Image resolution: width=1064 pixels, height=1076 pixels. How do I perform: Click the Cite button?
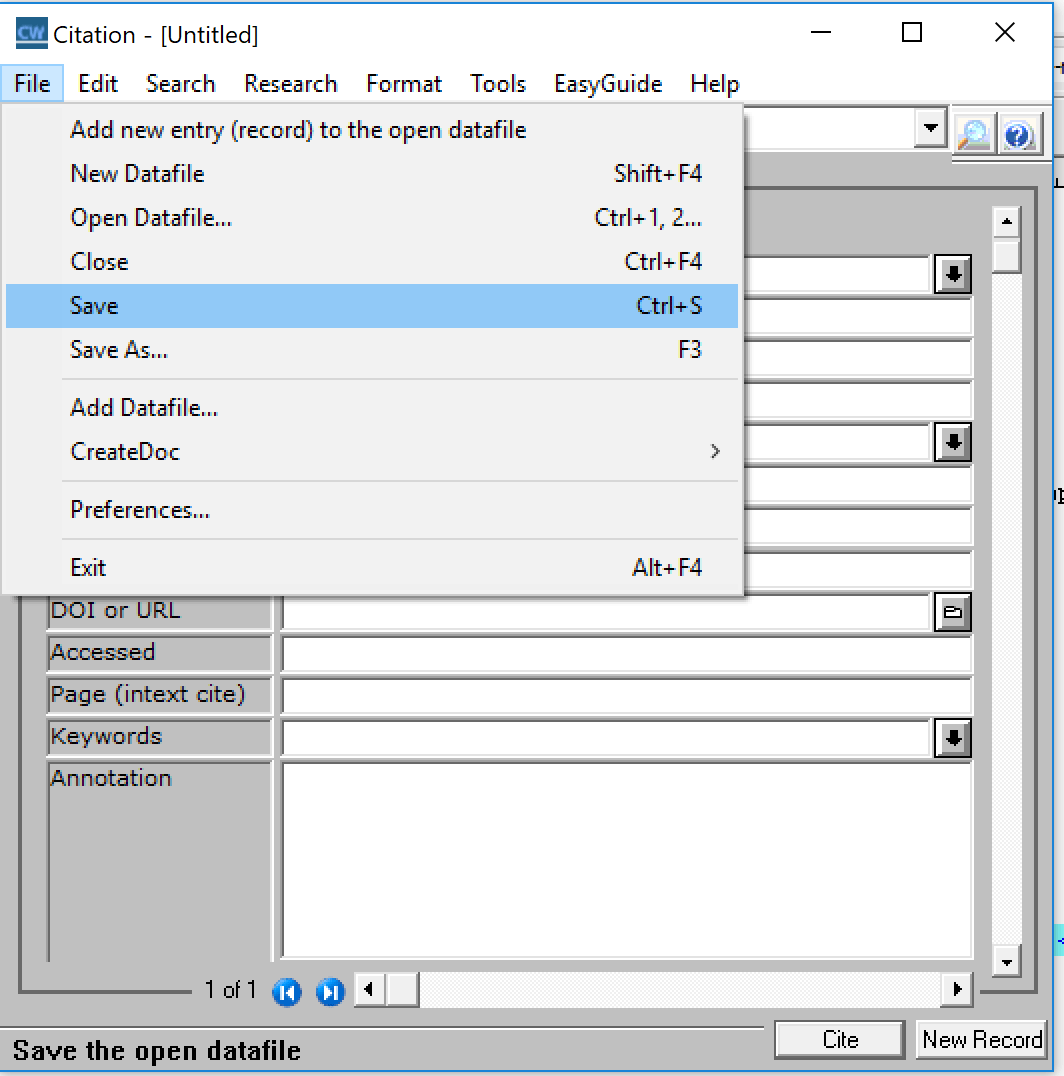tap(840, 1040)
